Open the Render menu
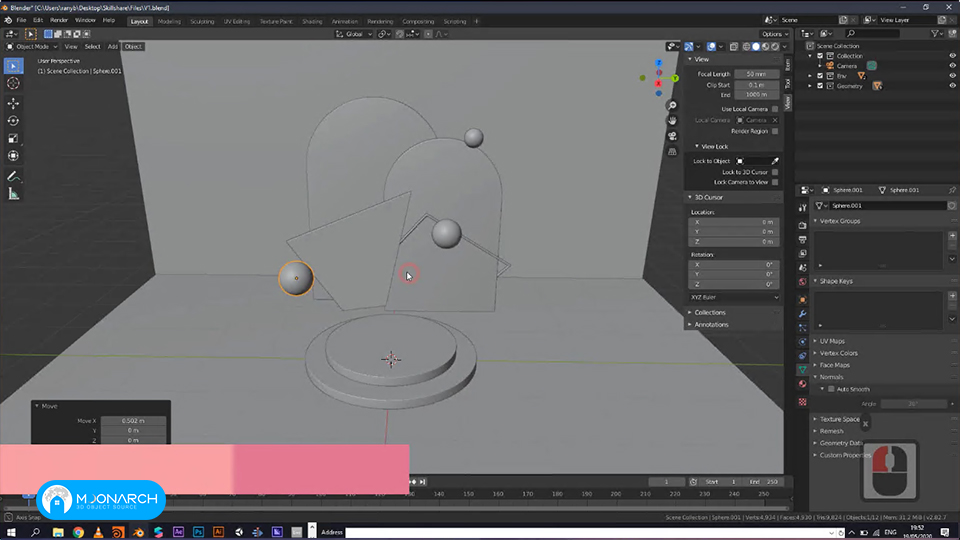 59,20
